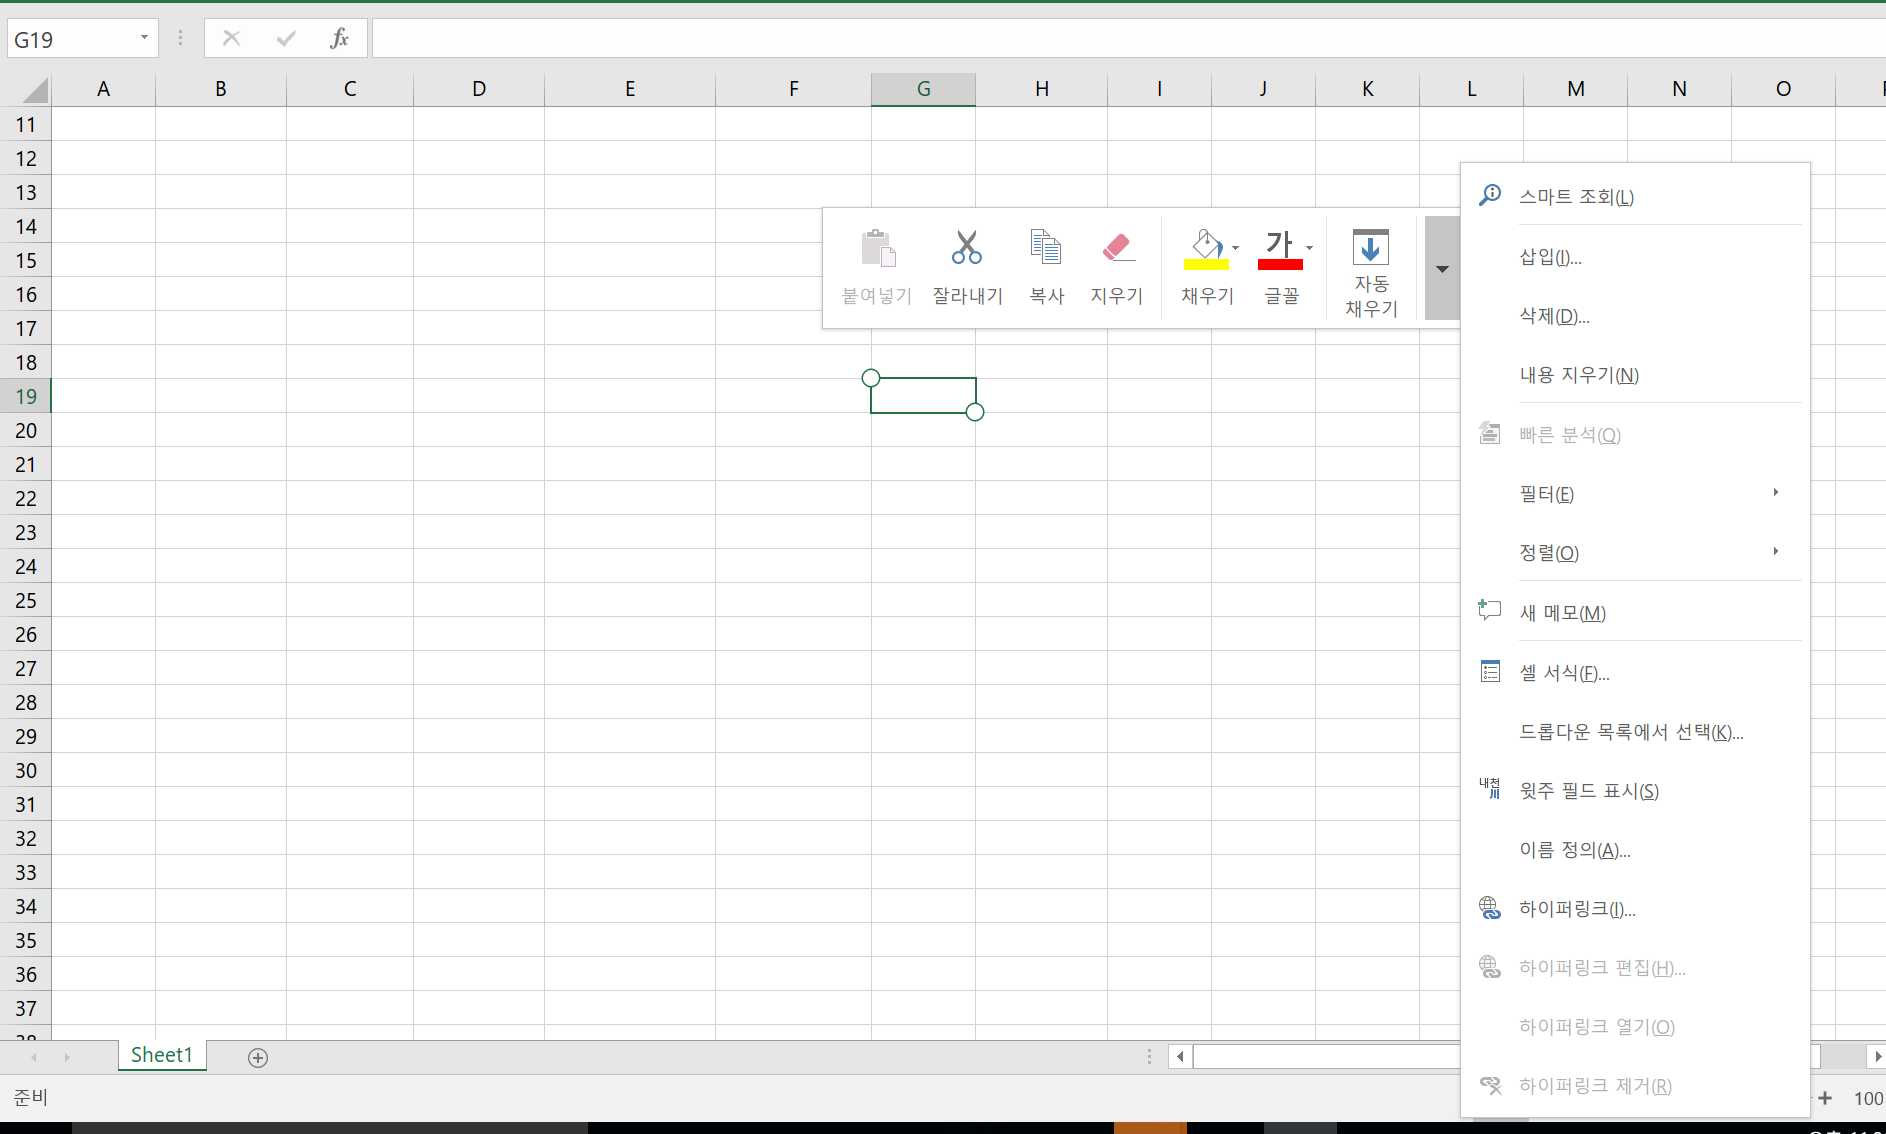Add a new sheet with plus icon
Viewport: 1886px width, 1134px height.
(258, 1057)
